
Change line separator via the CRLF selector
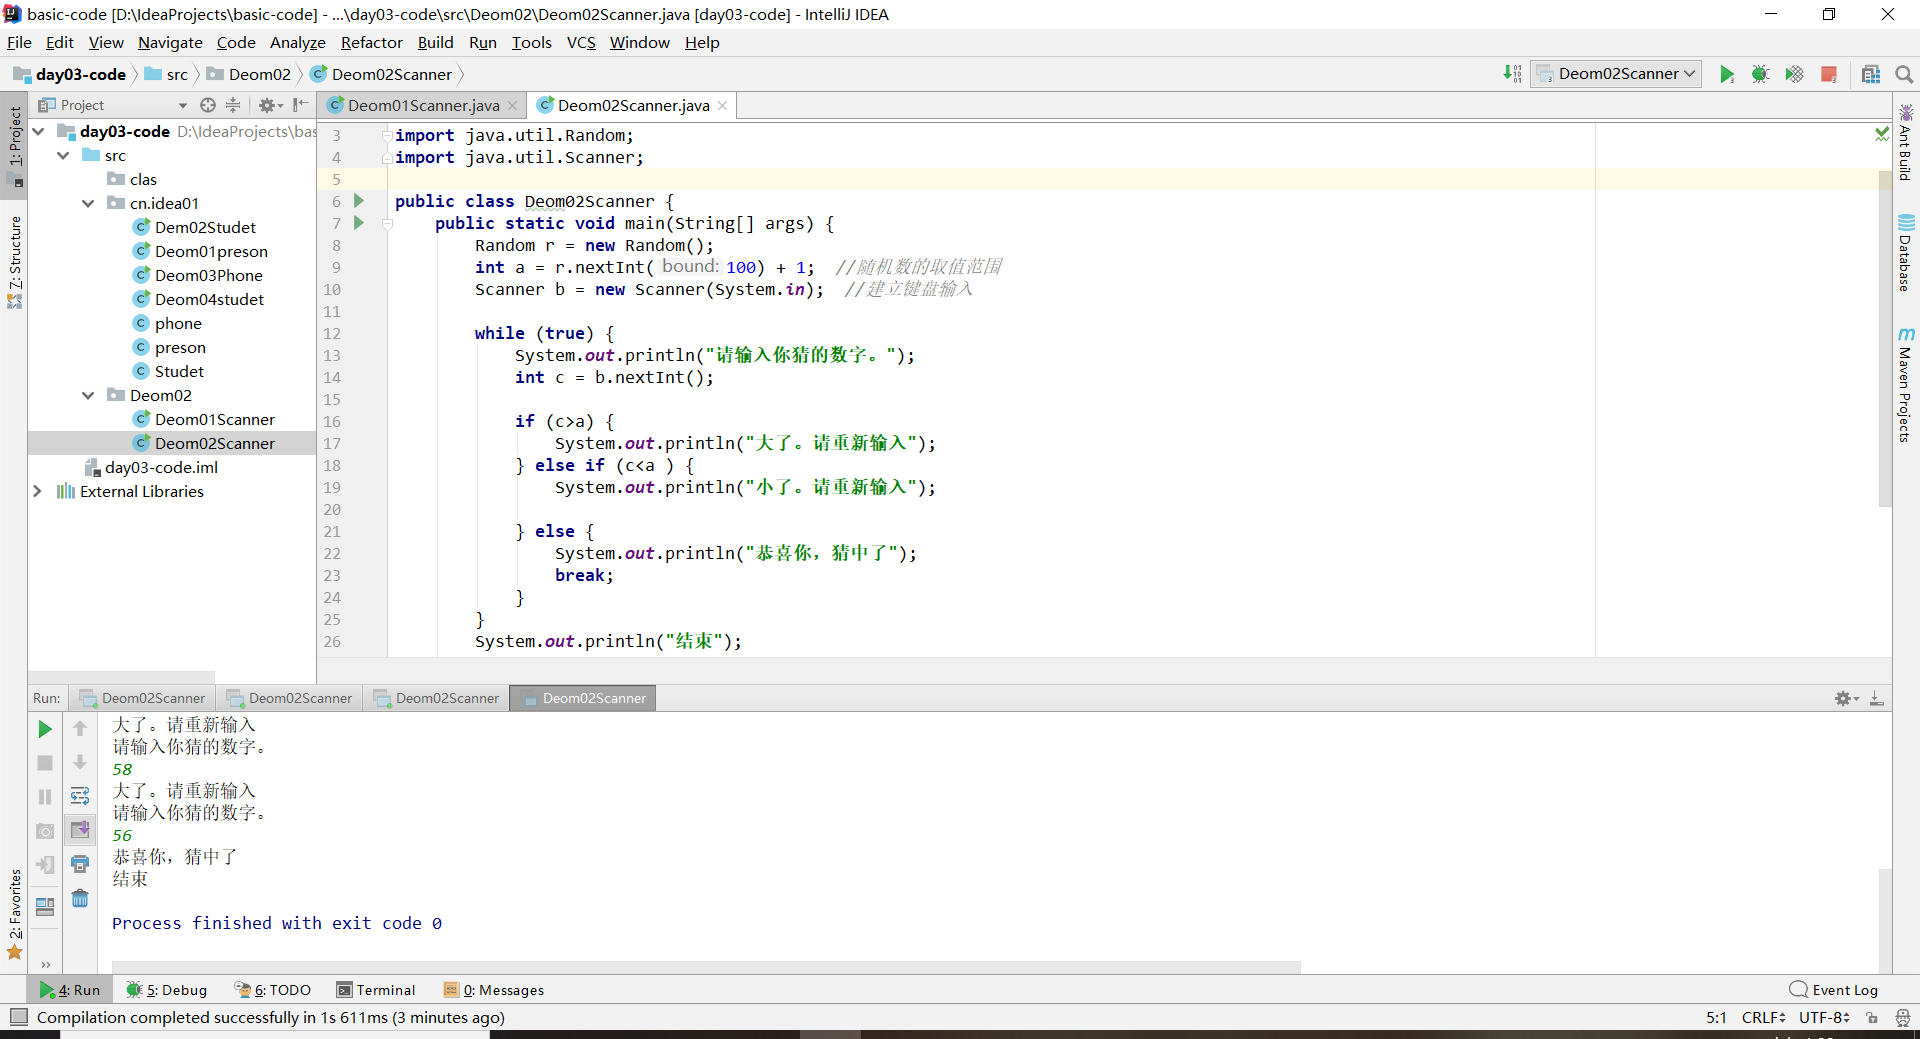pos(1763,1017)
